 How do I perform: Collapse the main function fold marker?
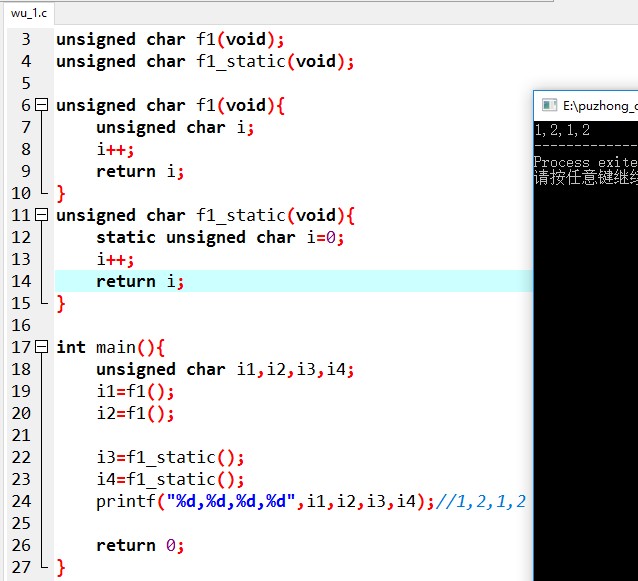[x=42, y=347]
